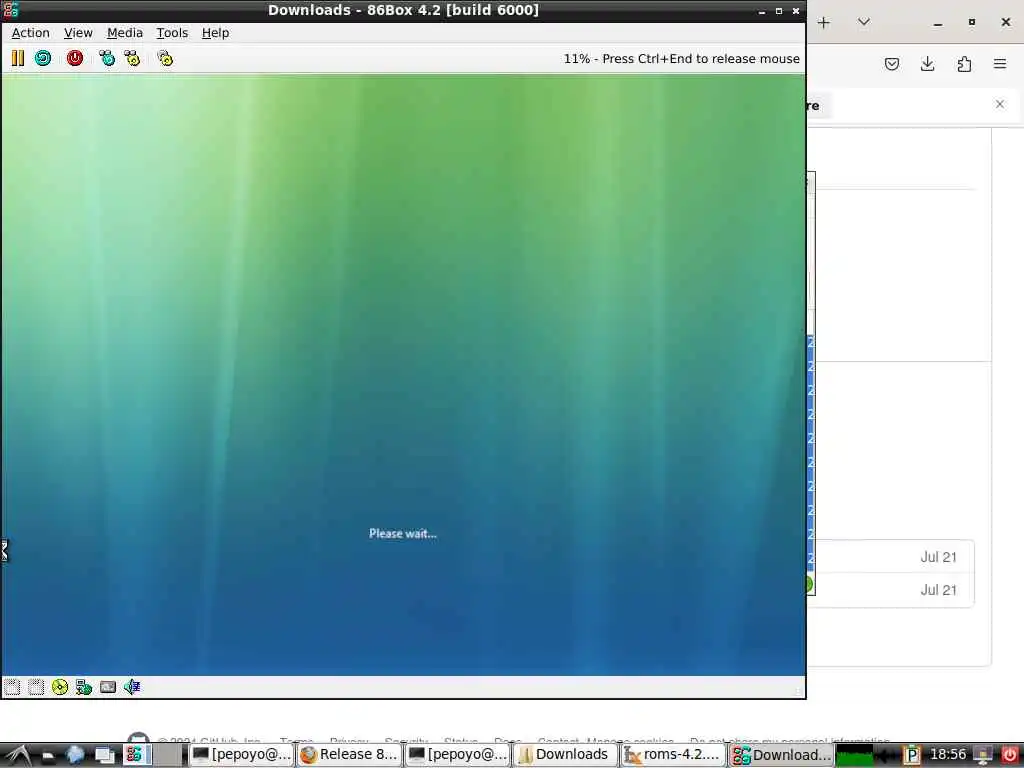Send Ctrl+Alt+Del via toolbar icon
The image size is (1024, 768).
point(106,59)
